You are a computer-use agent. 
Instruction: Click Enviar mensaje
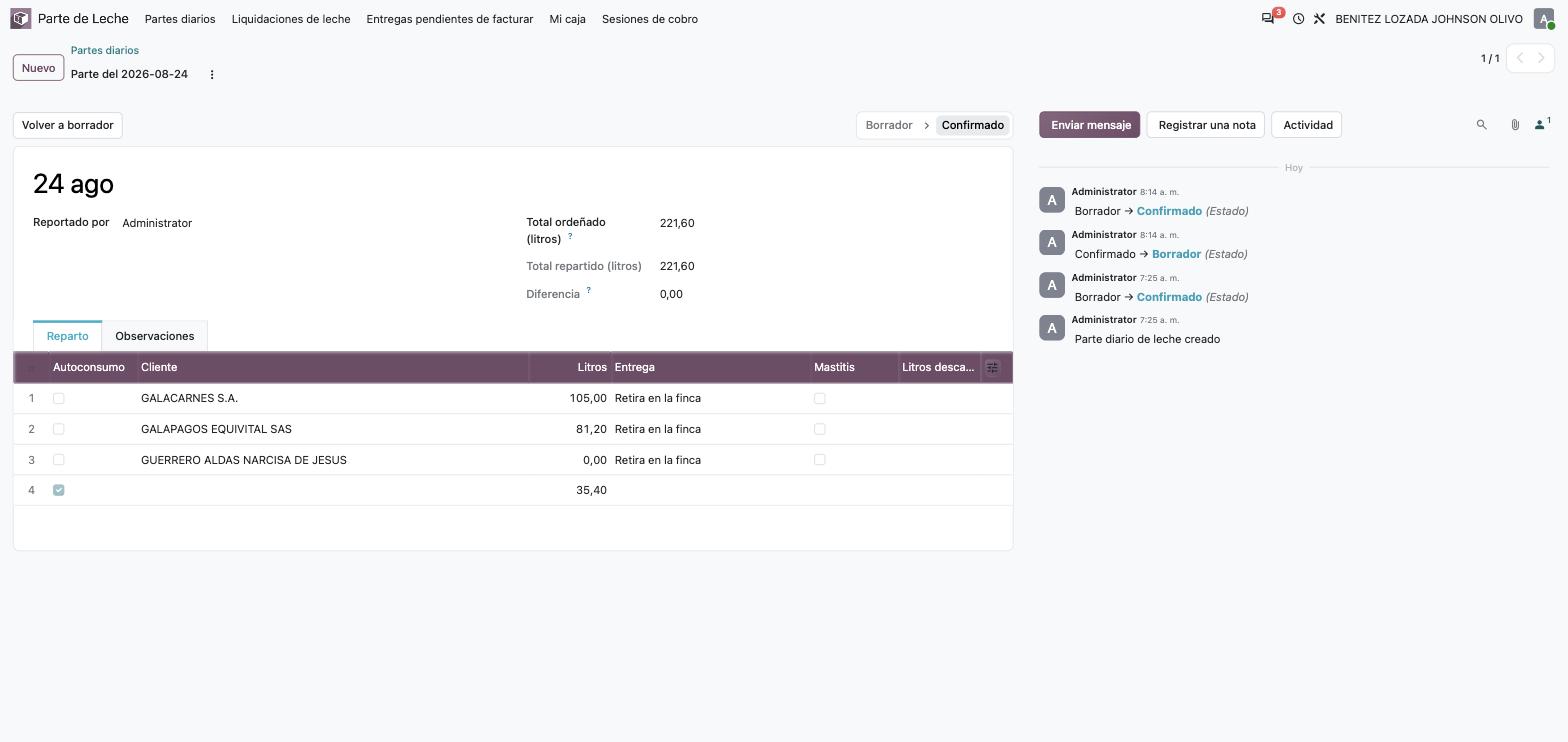[1090, 125]
